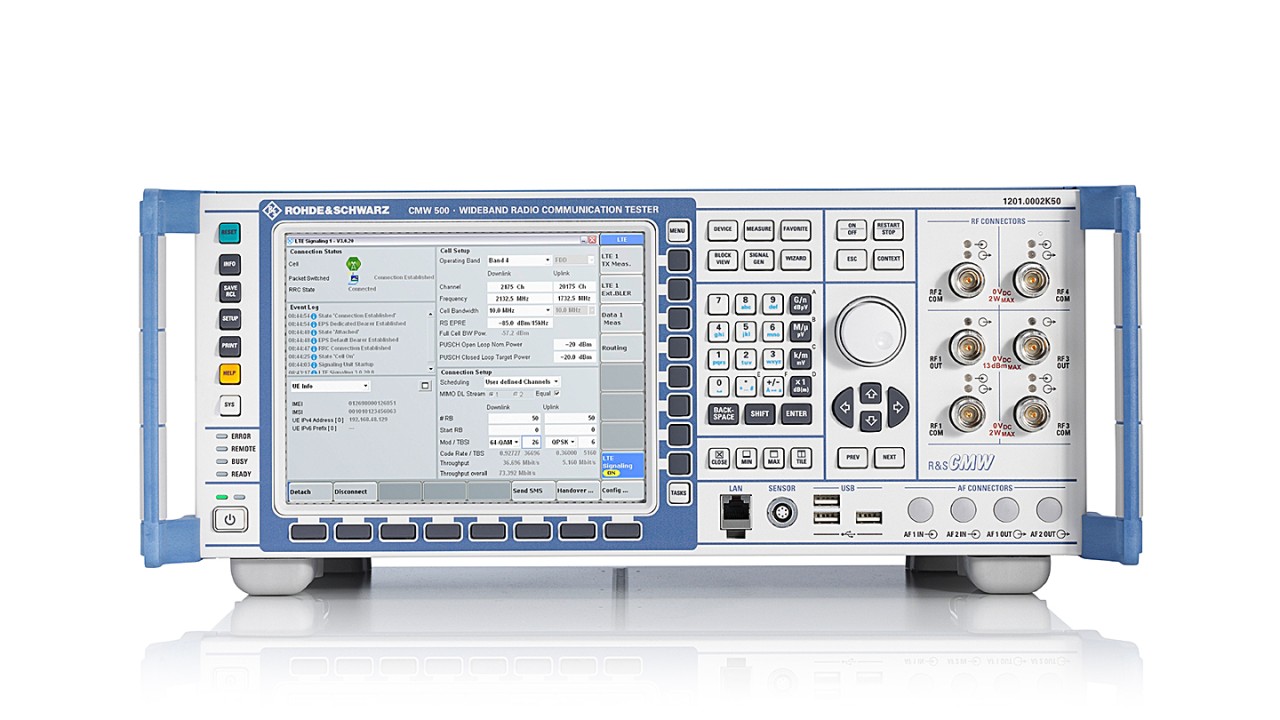Click the green Cell status icon
Screen dimensions: 1280x720
(x=354, y=264)
